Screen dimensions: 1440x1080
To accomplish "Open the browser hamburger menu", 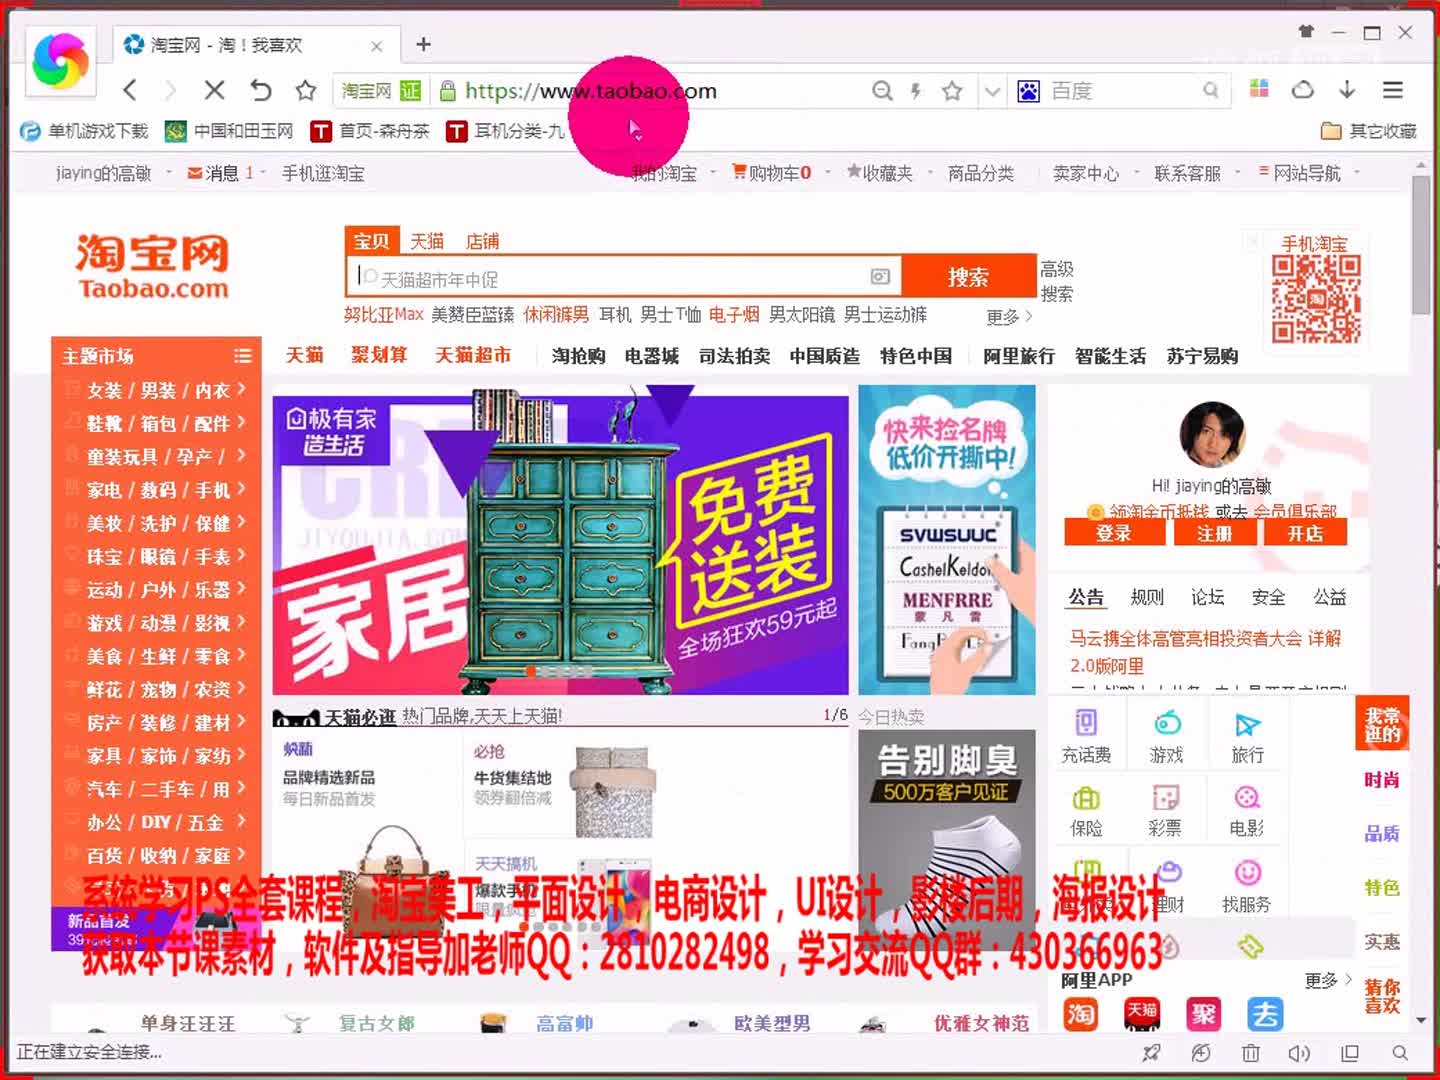I will 1393,90.
